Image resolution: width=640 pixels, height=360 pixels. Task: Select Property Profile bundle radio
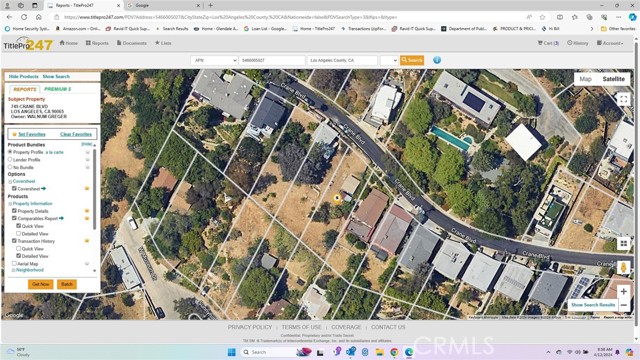[10, 152]
